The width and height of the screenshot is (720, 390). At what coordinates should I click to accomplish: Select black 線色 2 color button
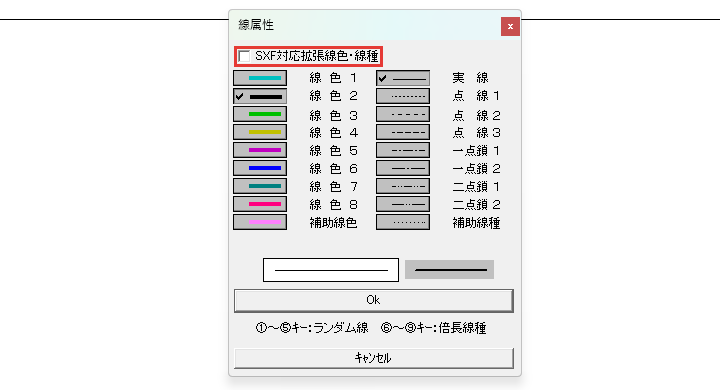pyautogui.click(x=260, y=96)
